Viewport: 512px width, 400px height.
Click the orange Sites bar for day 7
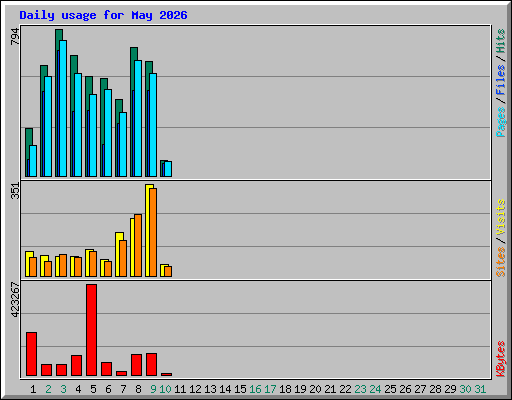(x=123, y=258)
